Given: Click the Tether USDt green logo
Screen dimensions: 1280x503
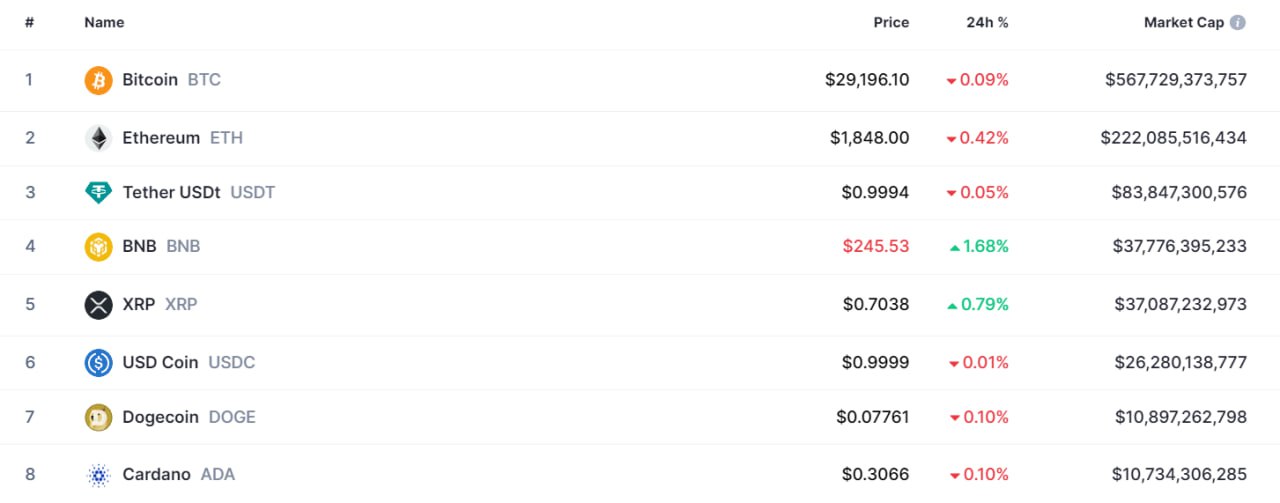Looking at the screenshot, I should 98,193.
